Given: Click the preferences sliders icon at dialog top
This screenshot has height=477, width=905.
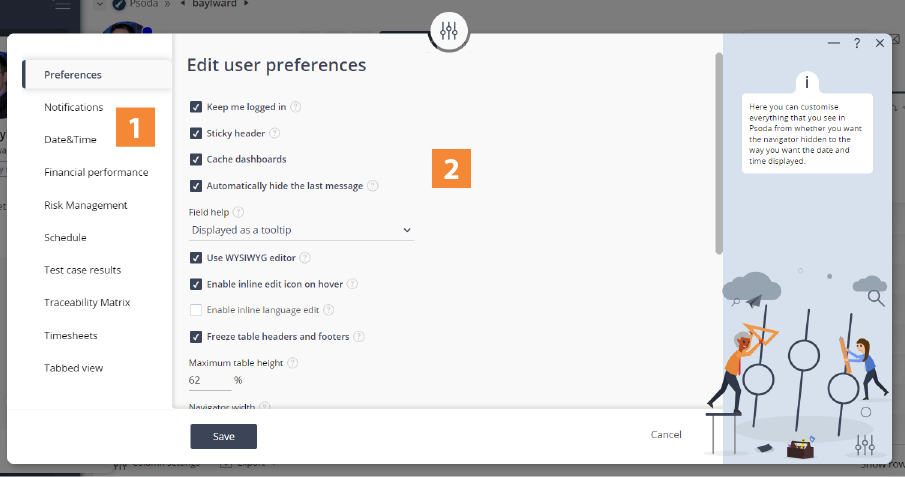Looking at the screenshot, I should click(448, 31).
